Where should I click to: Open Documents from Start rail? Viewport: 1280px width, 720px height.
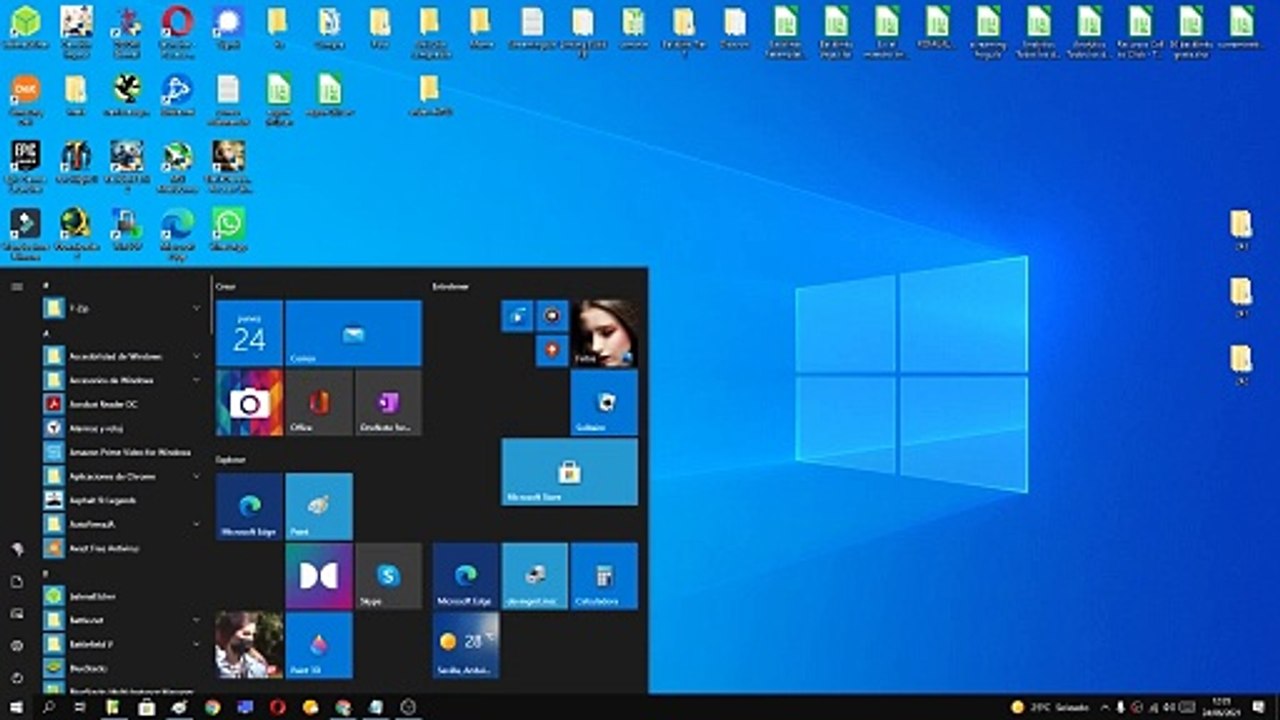point(16,581)
